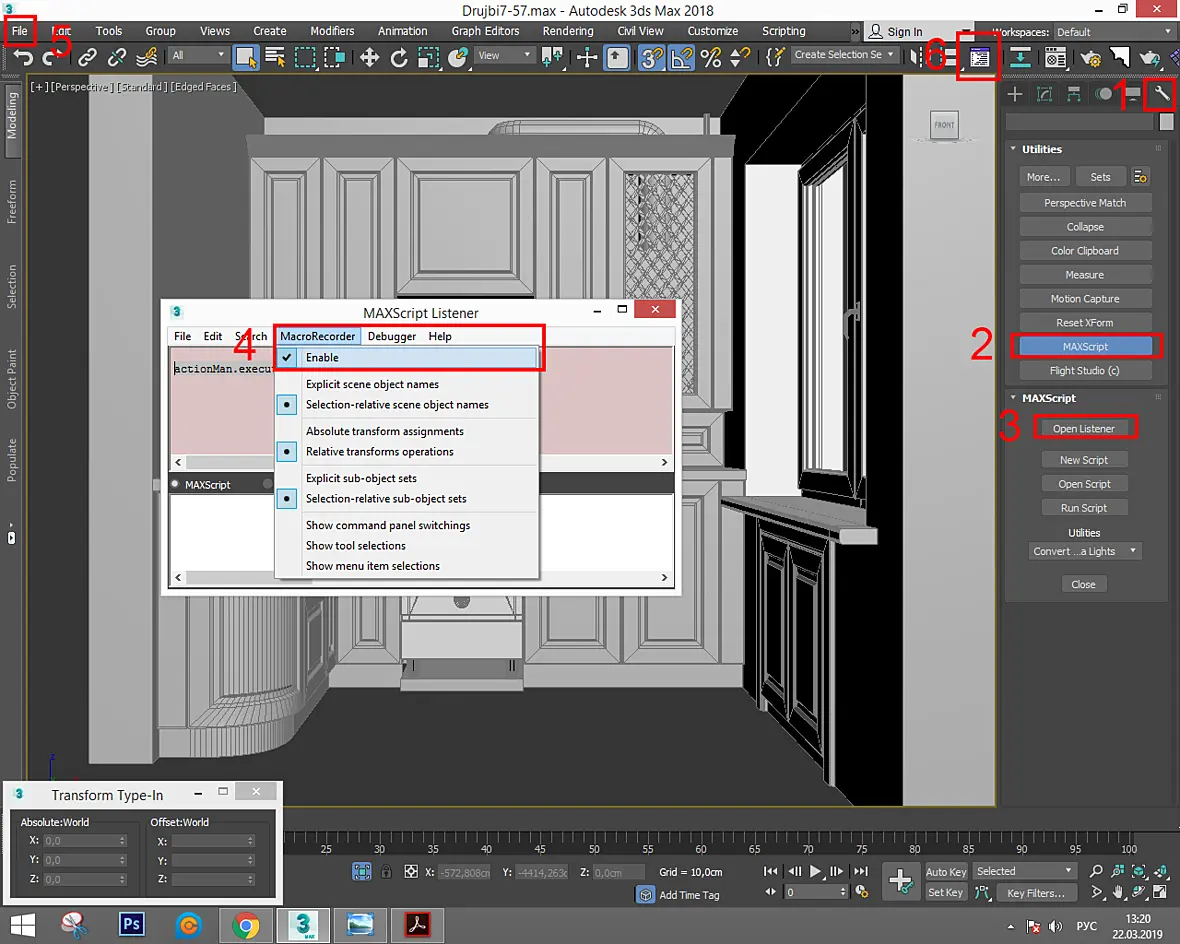
Task: Play the animation
Action: (815, 871)
